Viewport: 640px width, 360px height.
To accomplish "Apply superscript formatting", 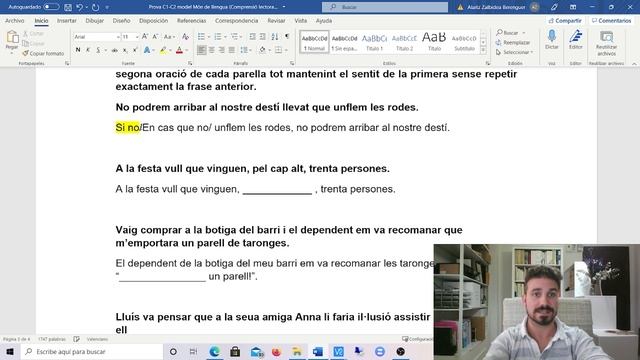I will 135,50.
